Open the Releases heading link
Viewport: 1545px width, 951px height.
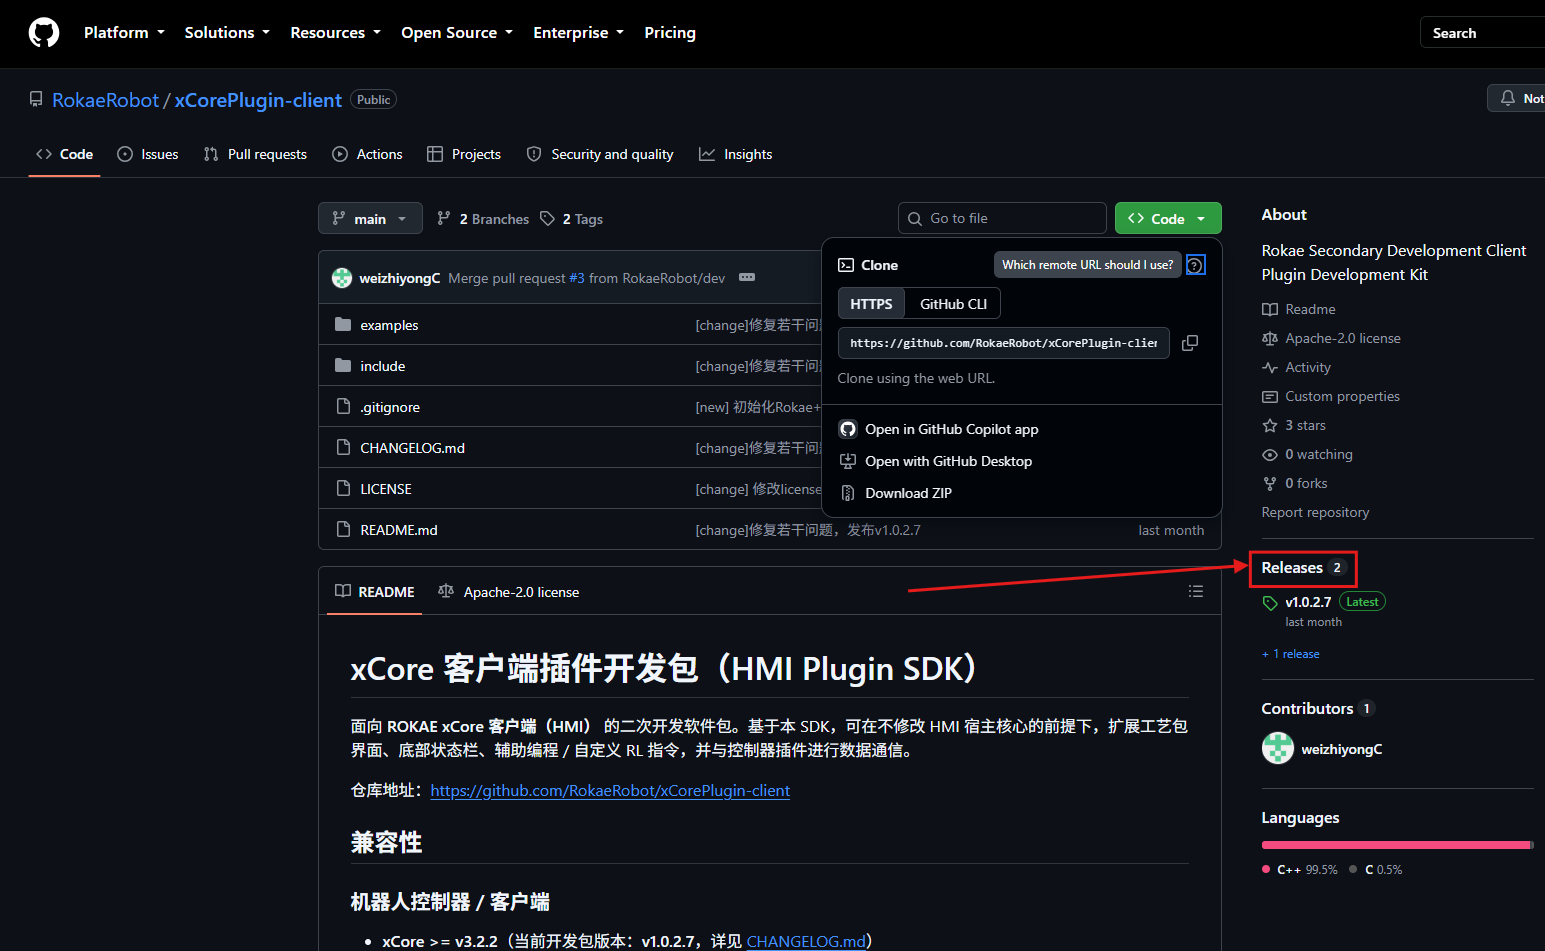pos(1303,568)
